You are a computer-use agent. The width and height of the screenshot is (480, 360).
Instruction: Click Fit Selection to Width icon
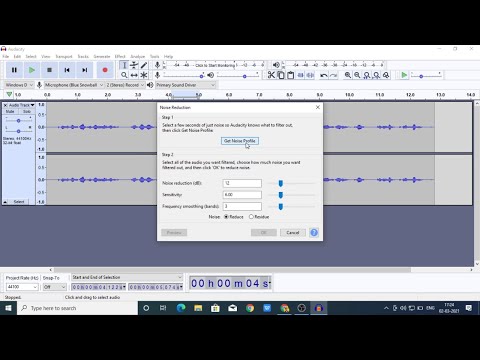point(367,75)
